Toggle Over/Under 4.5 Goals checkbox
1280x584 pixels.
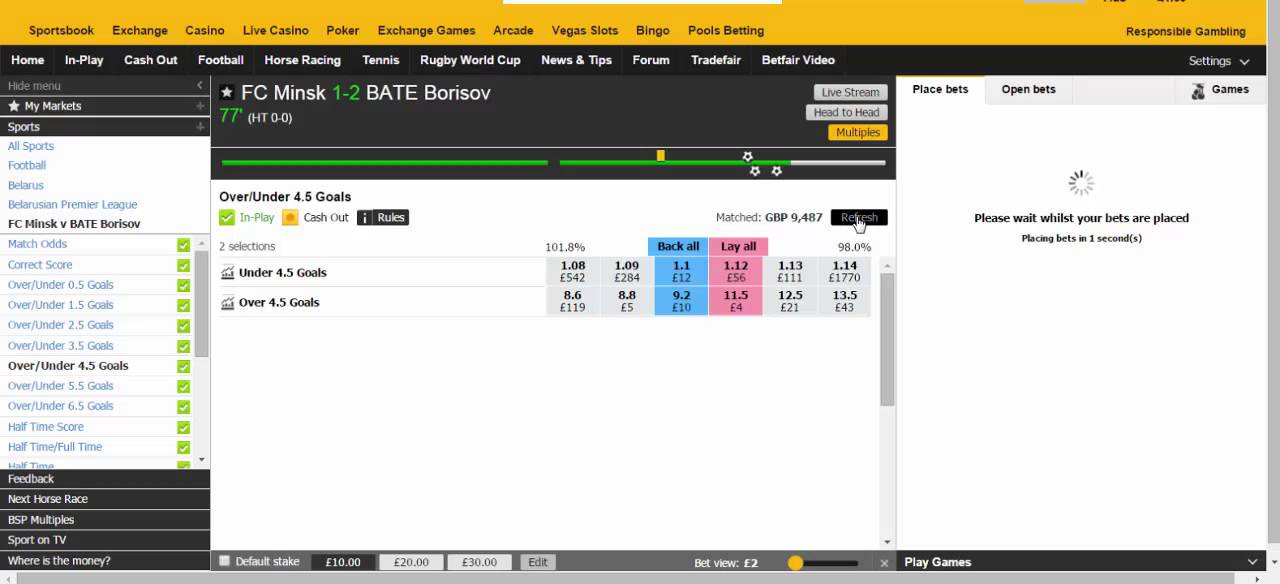pos(183,366)
